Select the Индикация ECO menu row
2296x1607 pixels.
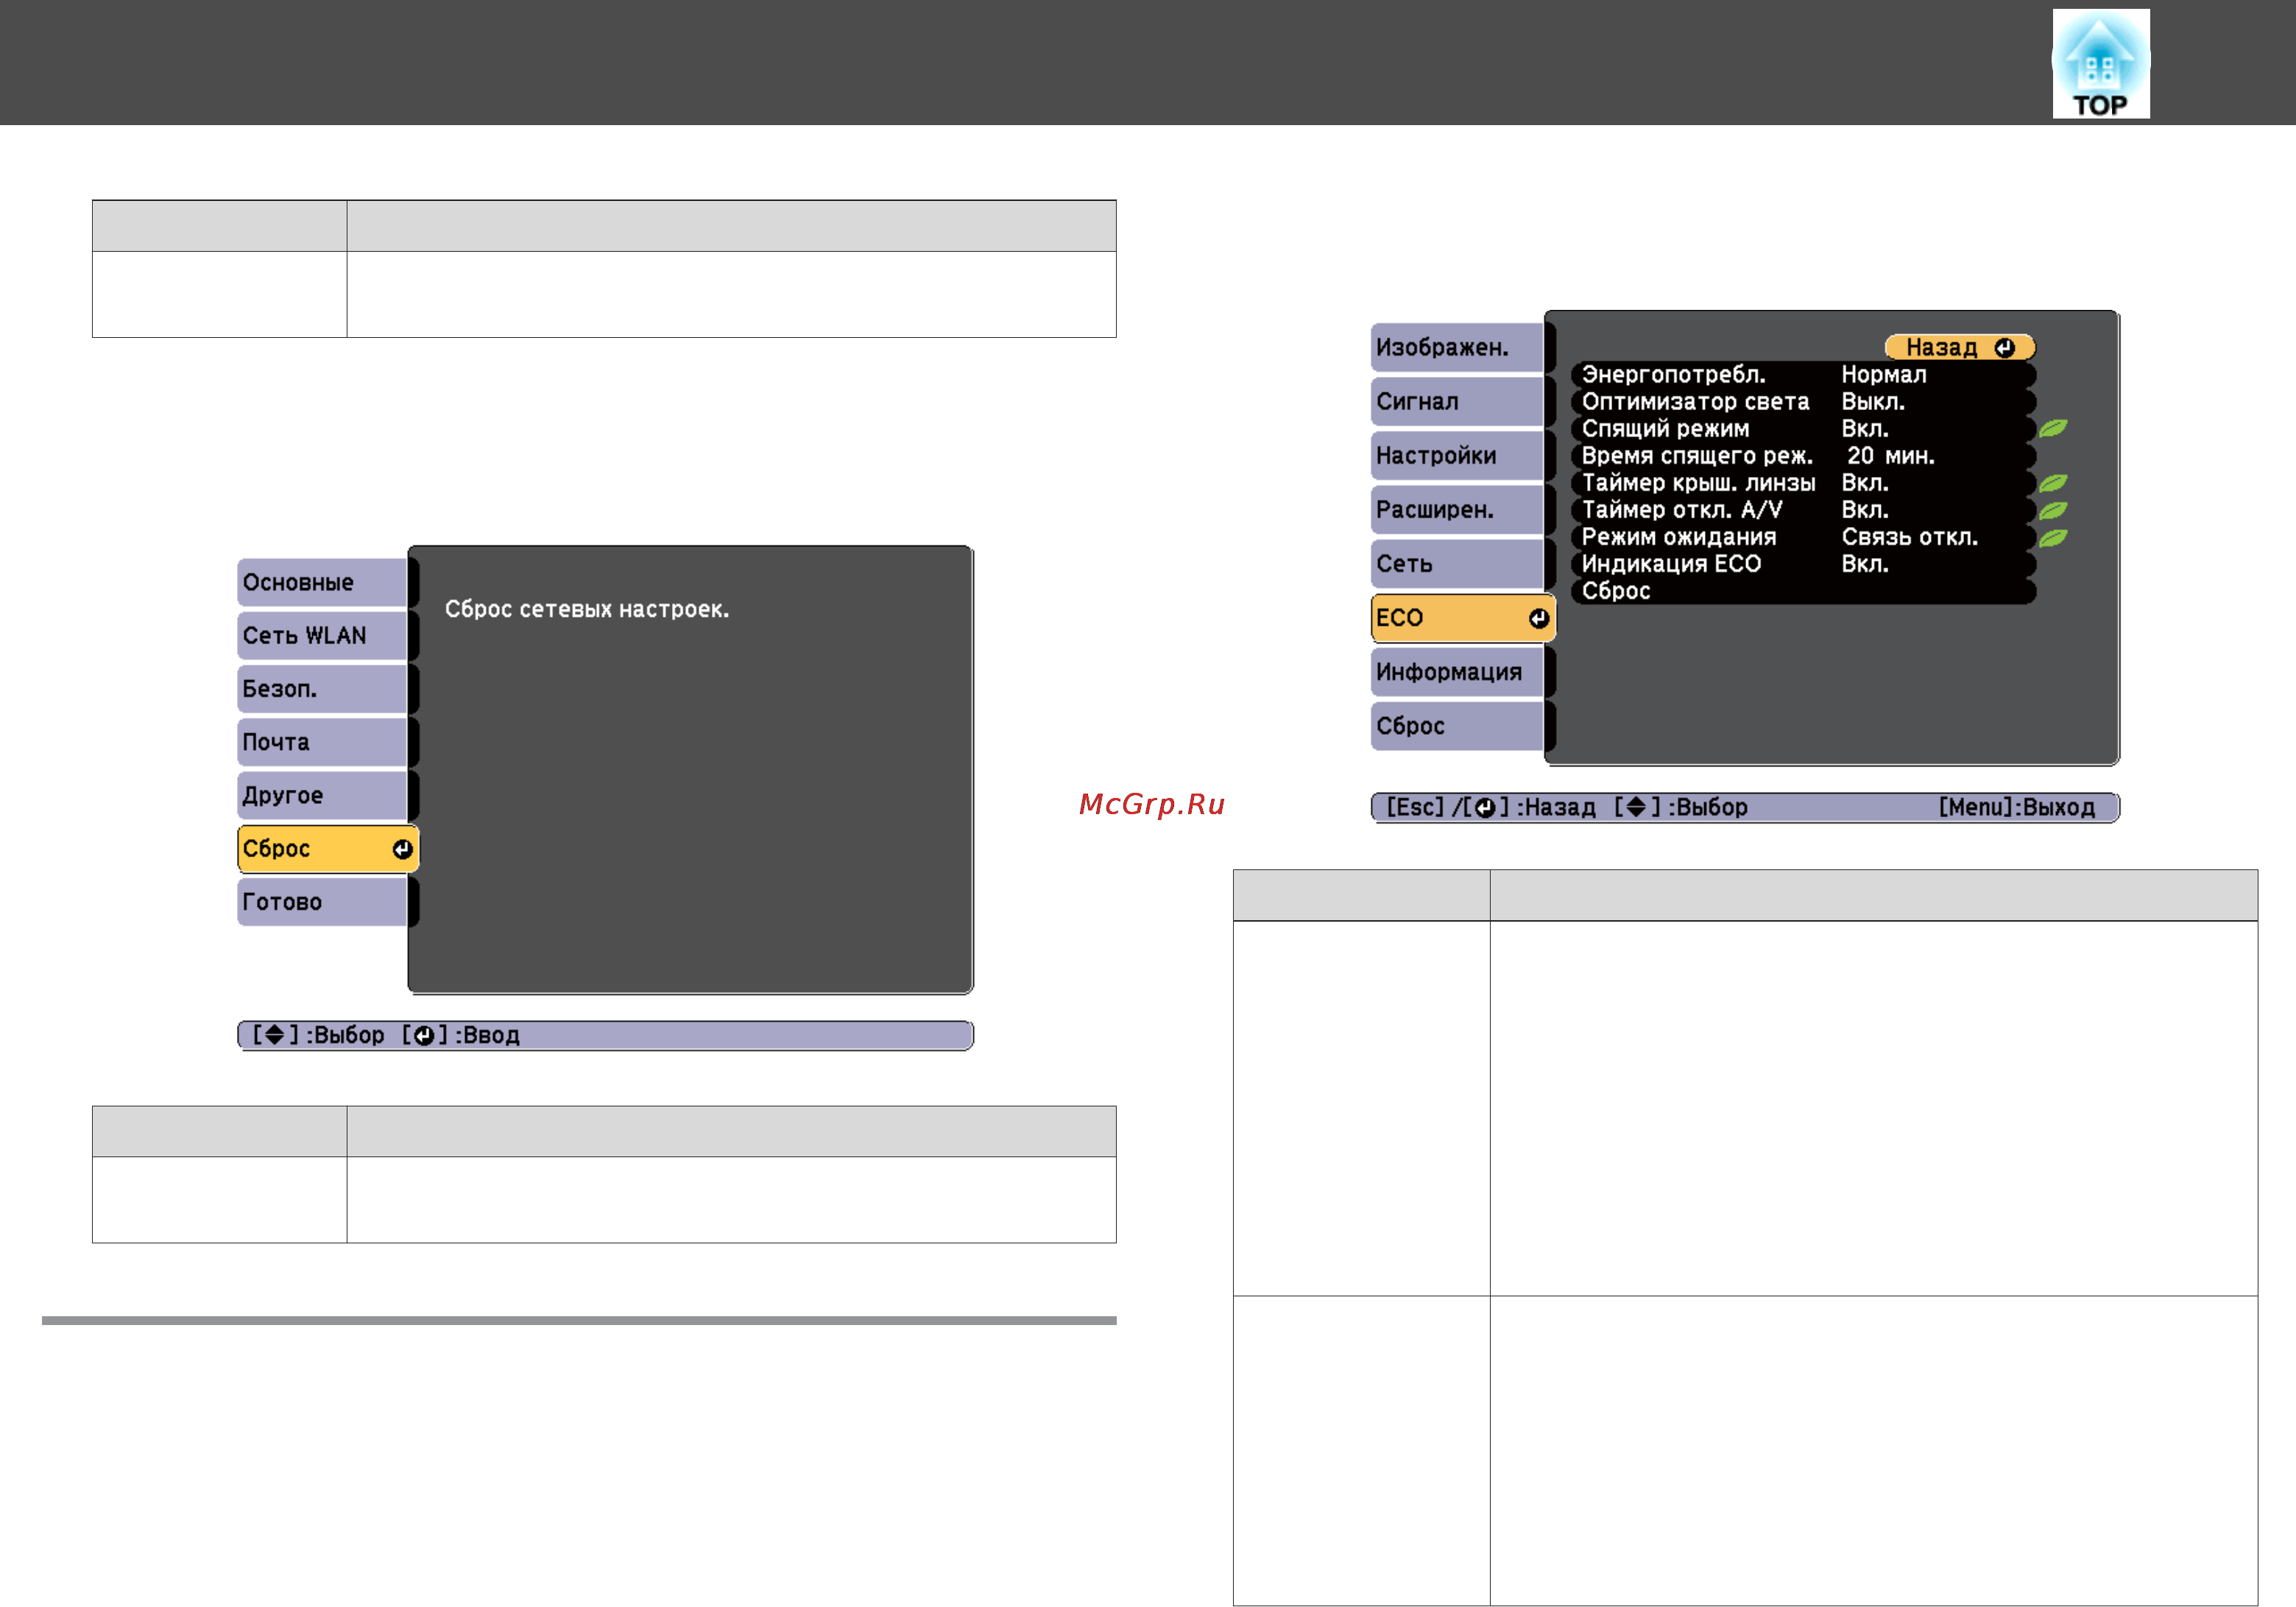click(1804, 563)
